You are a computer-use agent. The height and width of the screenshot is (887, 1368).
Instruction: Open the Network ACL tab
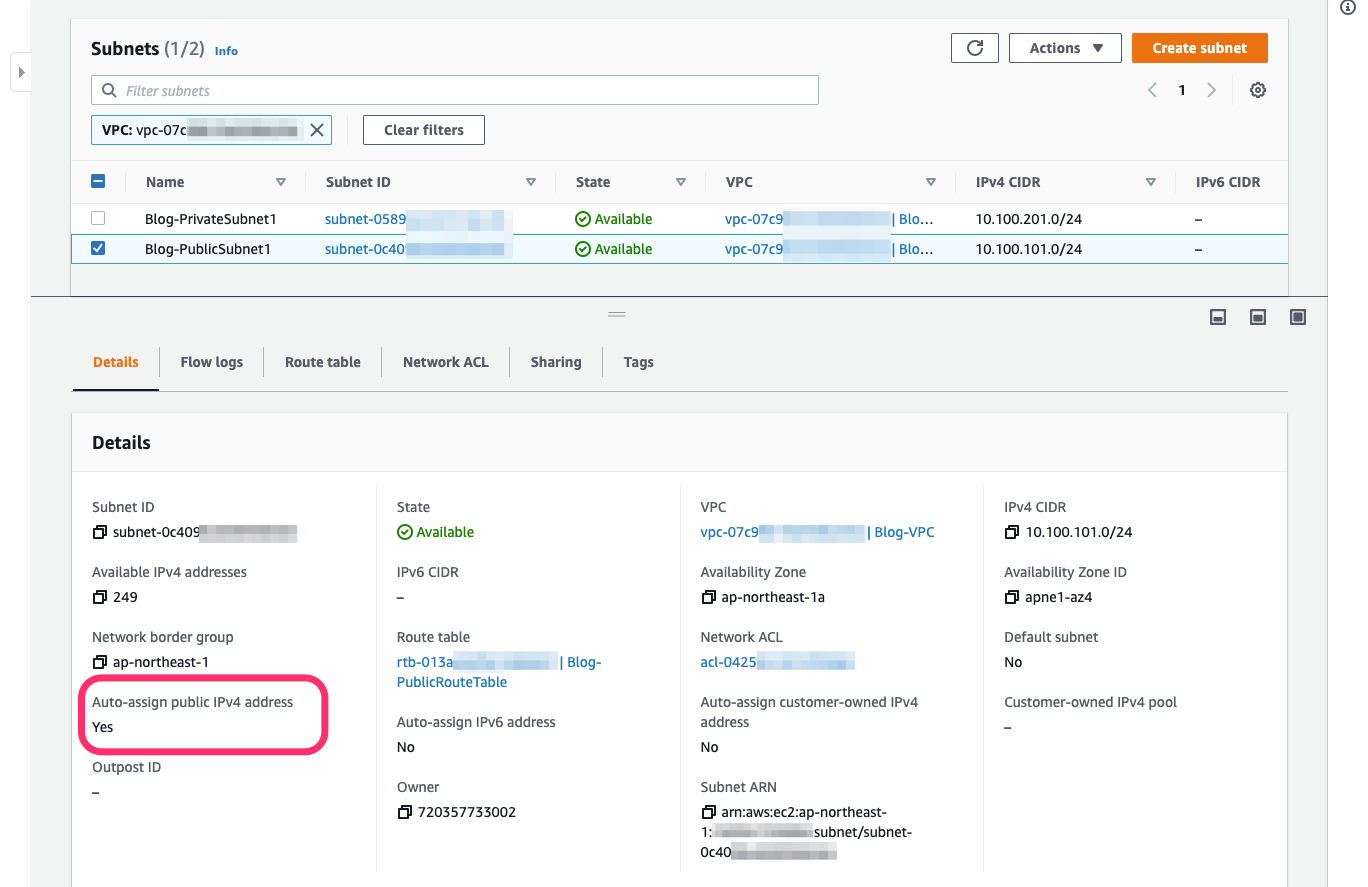click(446, 362)
